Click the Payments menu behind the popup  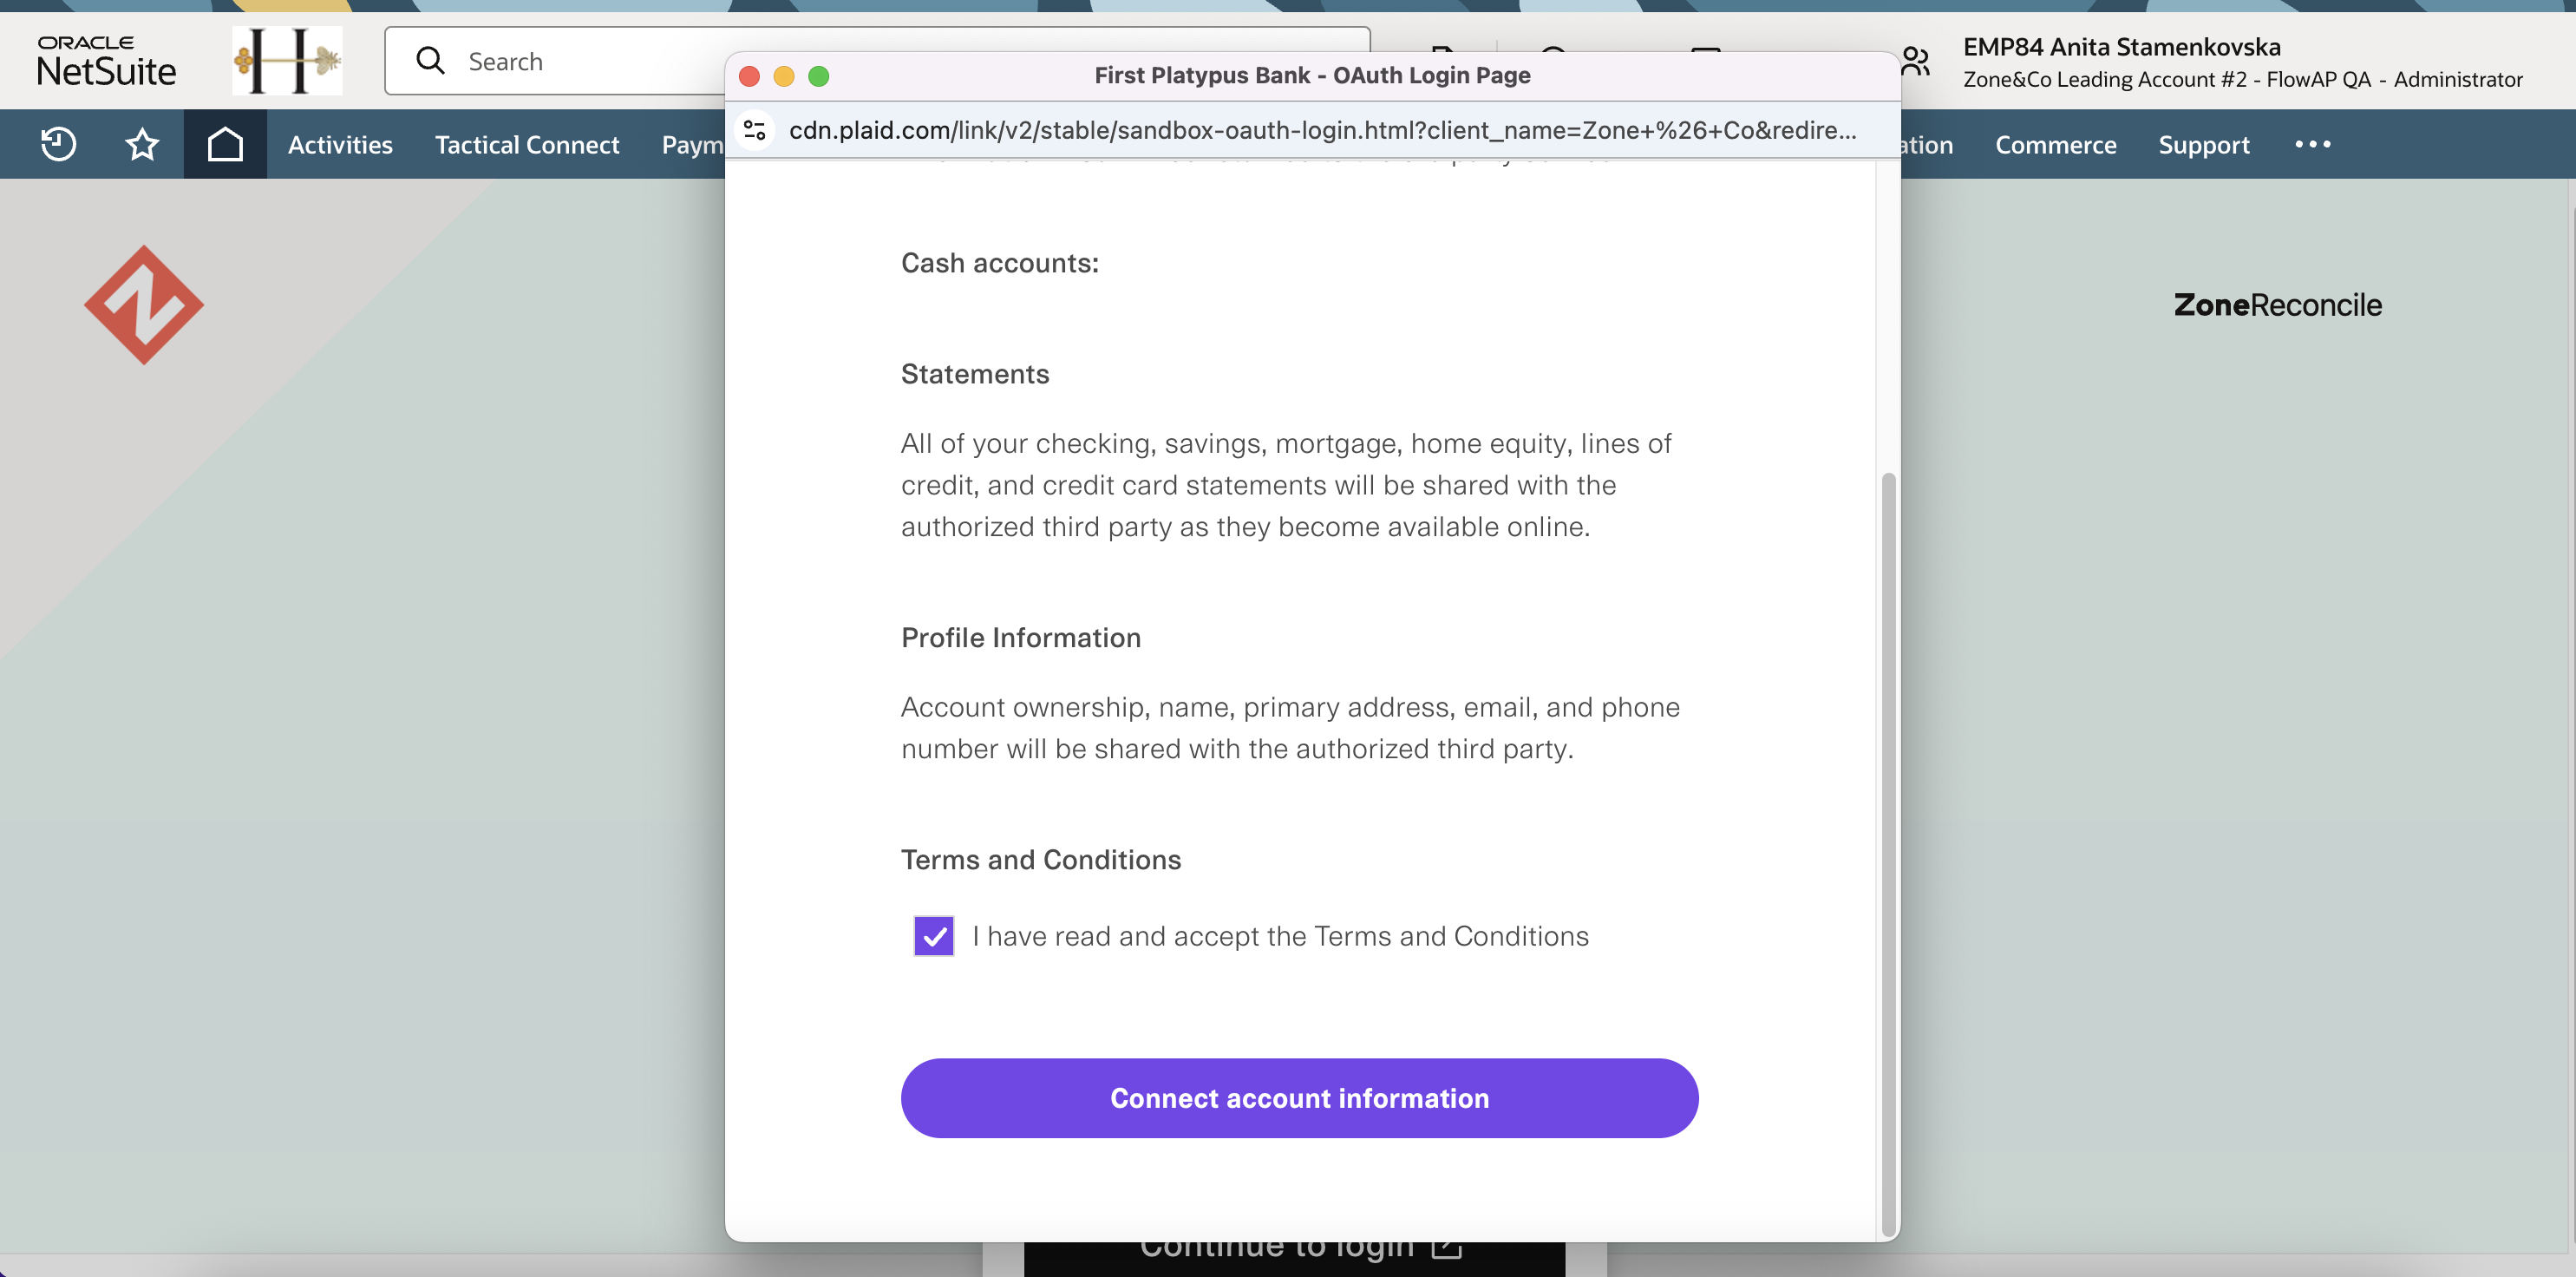692,145
